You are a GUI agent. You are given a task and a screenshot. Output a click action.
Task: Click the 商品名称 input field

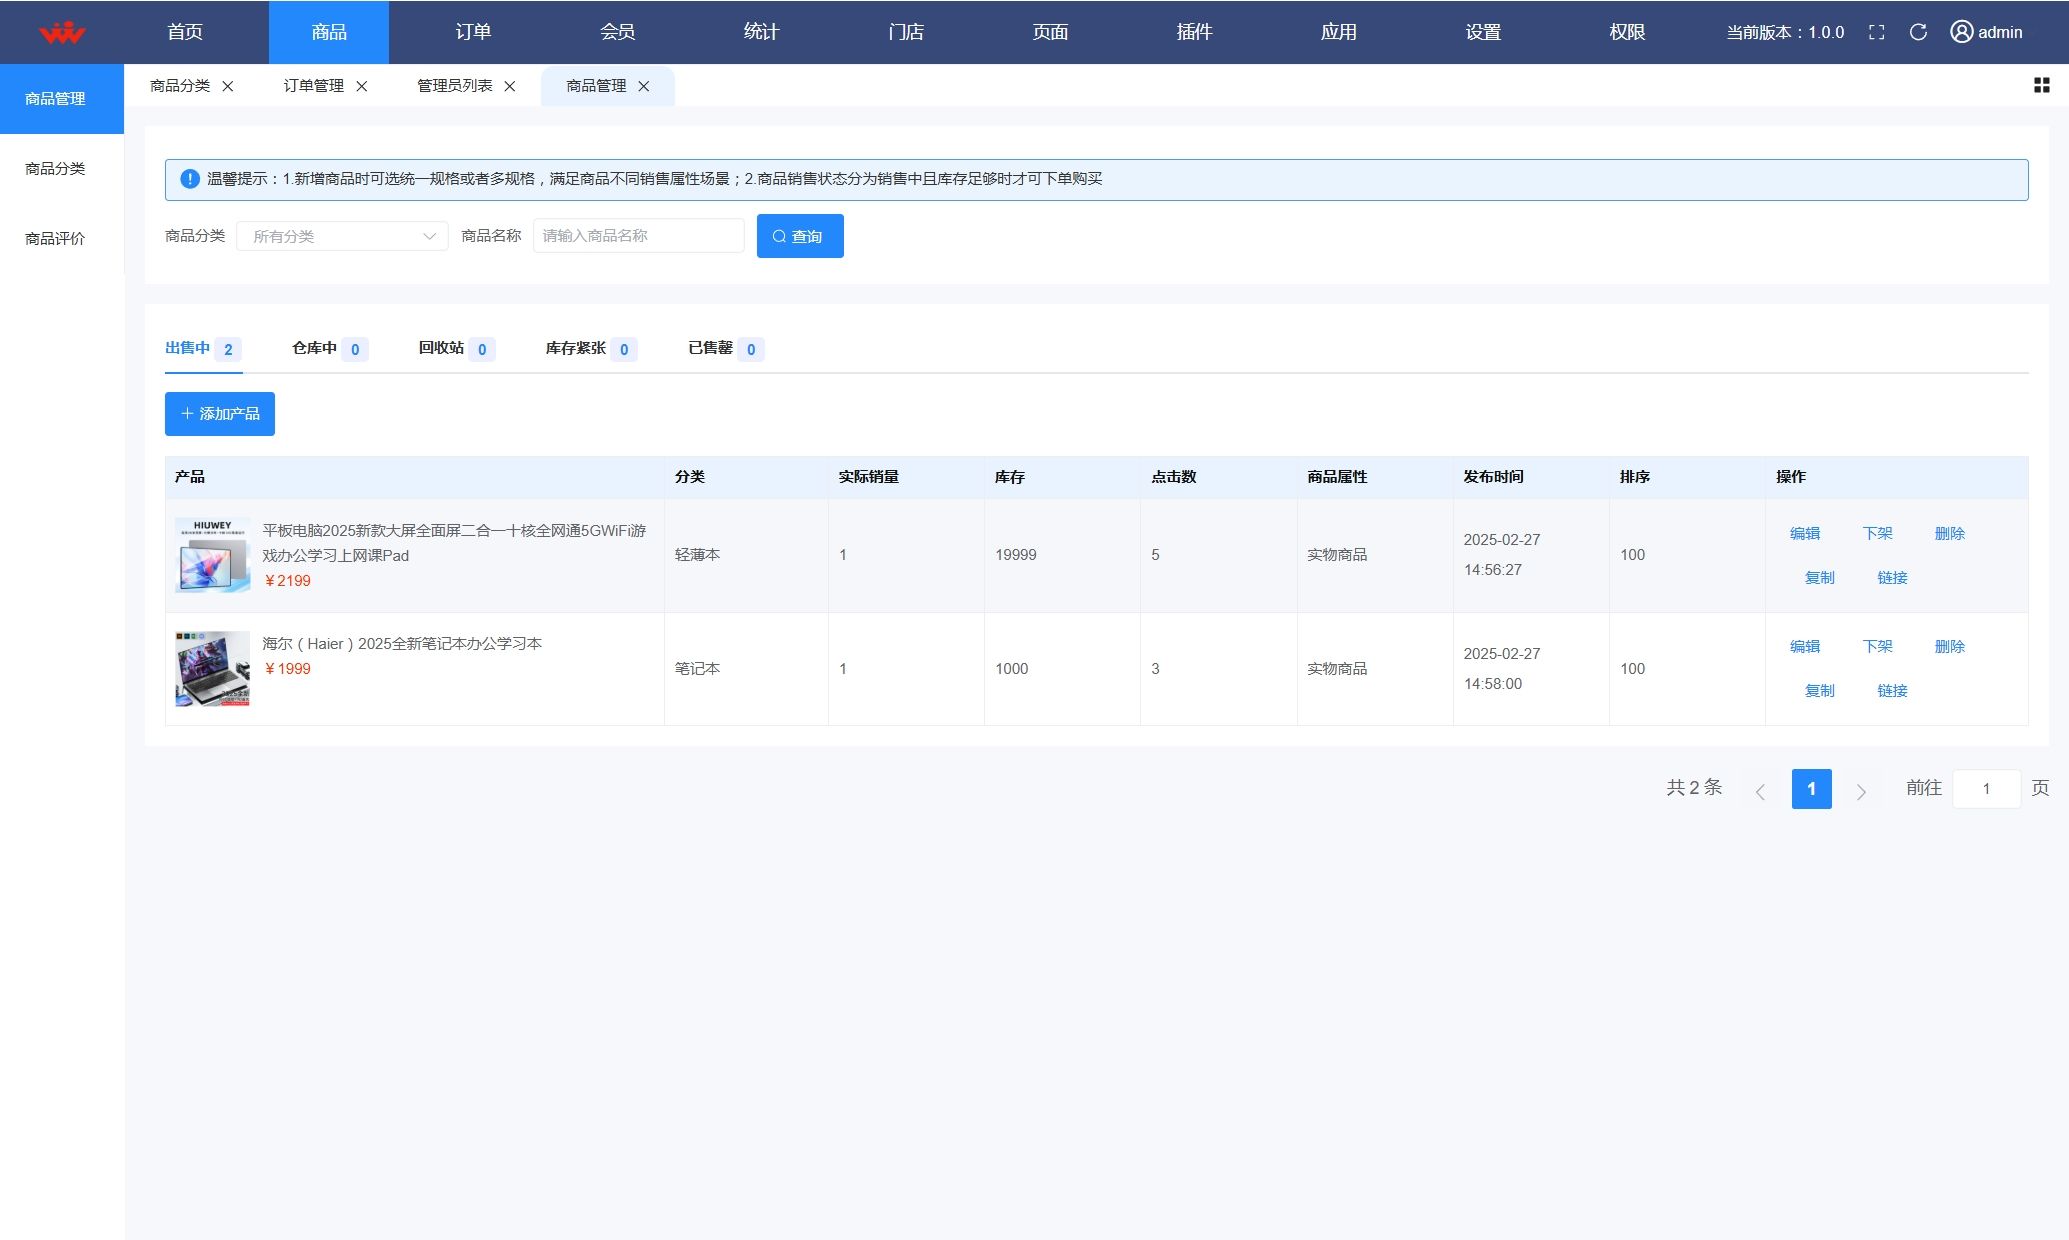[x=638, y=236]
